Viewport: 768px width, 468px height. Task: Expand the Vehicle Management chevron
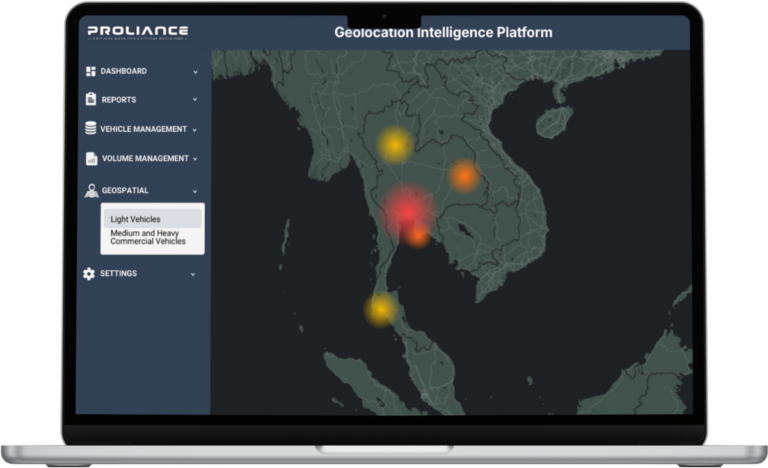[x=194, y=130]
